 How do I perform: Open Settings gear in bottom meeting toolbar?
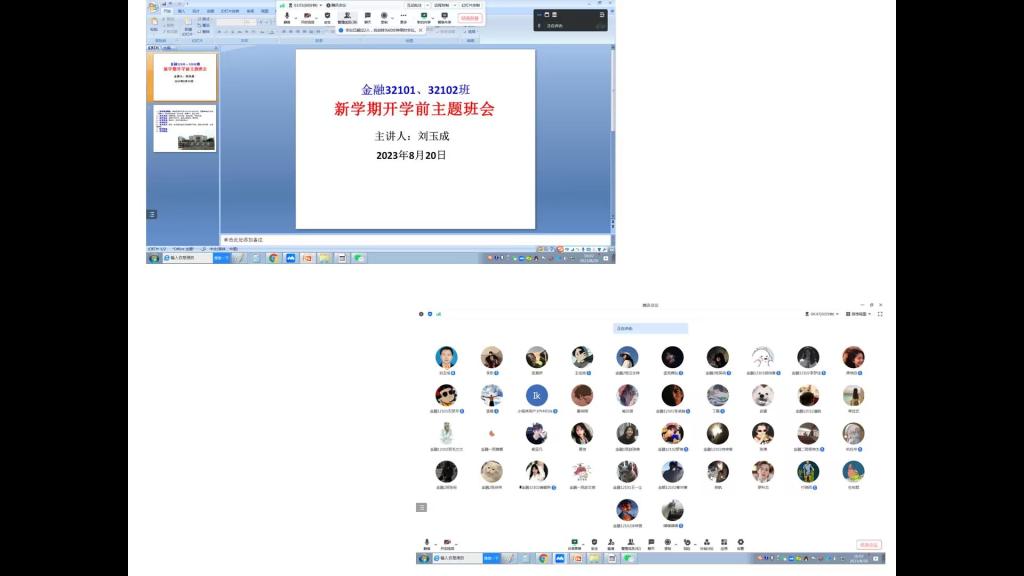(x=740, y=543)
